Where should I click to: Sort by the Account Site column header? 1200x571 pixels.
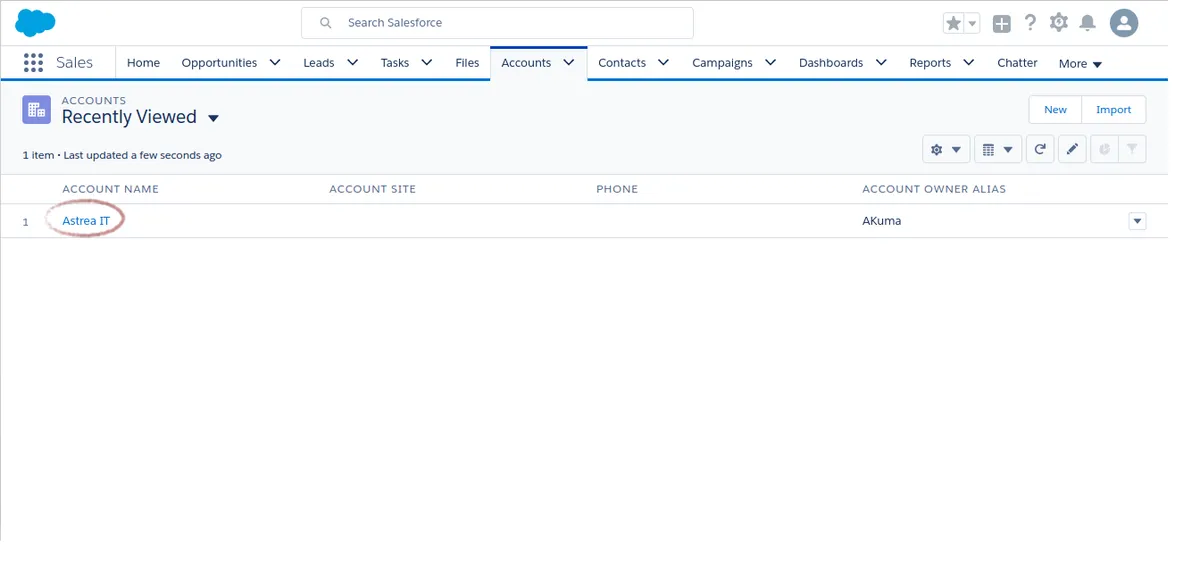click(x=372, y=189)
